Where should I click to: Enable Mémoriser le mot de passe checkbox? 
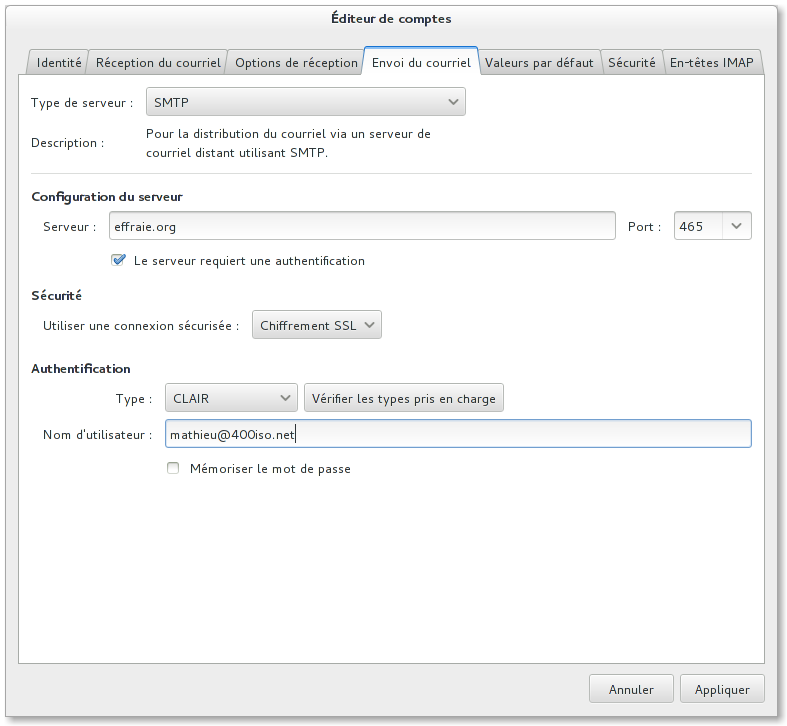point(174,468)
